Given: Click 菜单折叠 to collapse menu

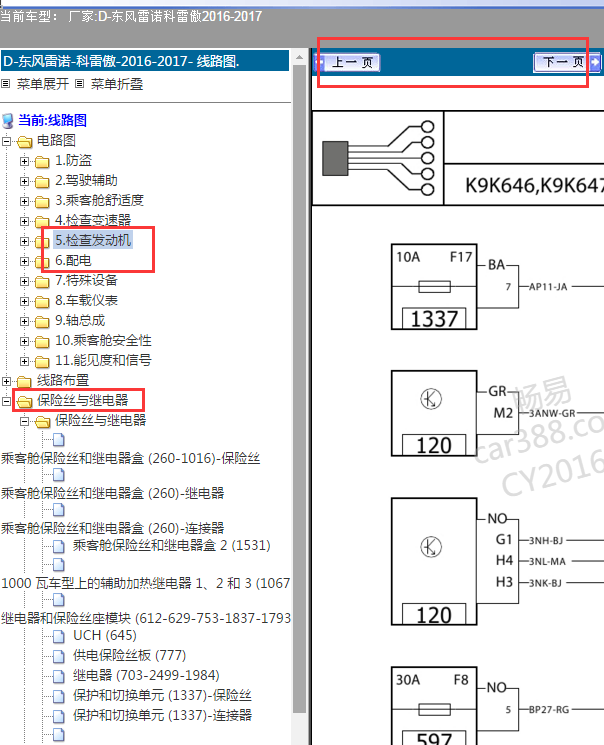Looking at the screenshot, I should coord(117,84).
